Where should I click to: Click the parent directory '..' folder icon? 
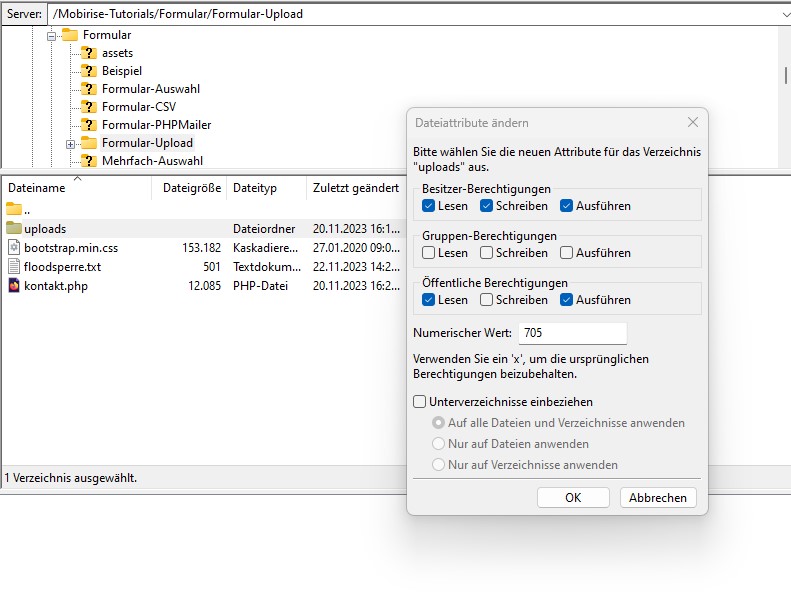(x=14, y=208)
